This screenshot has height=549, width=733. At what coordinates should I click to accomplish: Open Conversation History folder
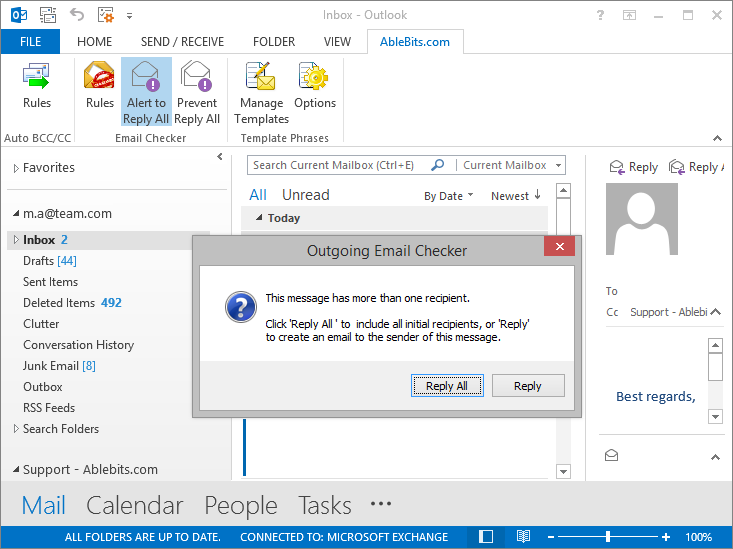pyautogui.click(x=79, y=345)
